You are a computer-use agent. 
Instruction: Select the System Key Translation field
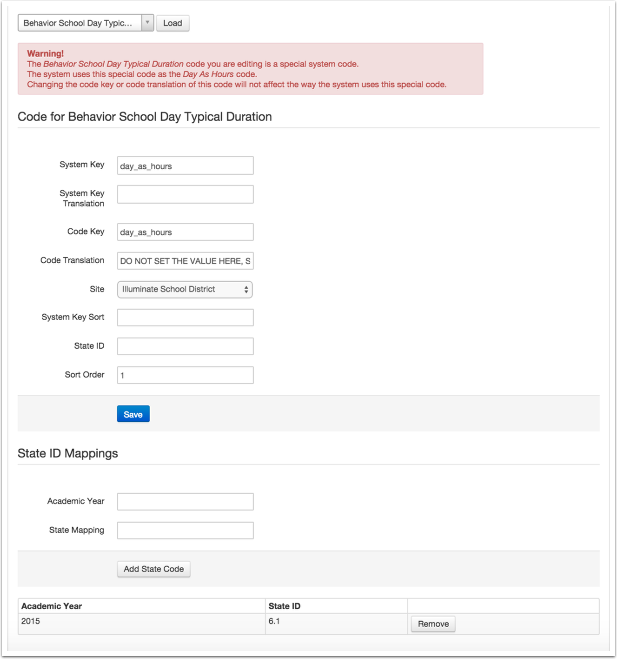point(185,195)
